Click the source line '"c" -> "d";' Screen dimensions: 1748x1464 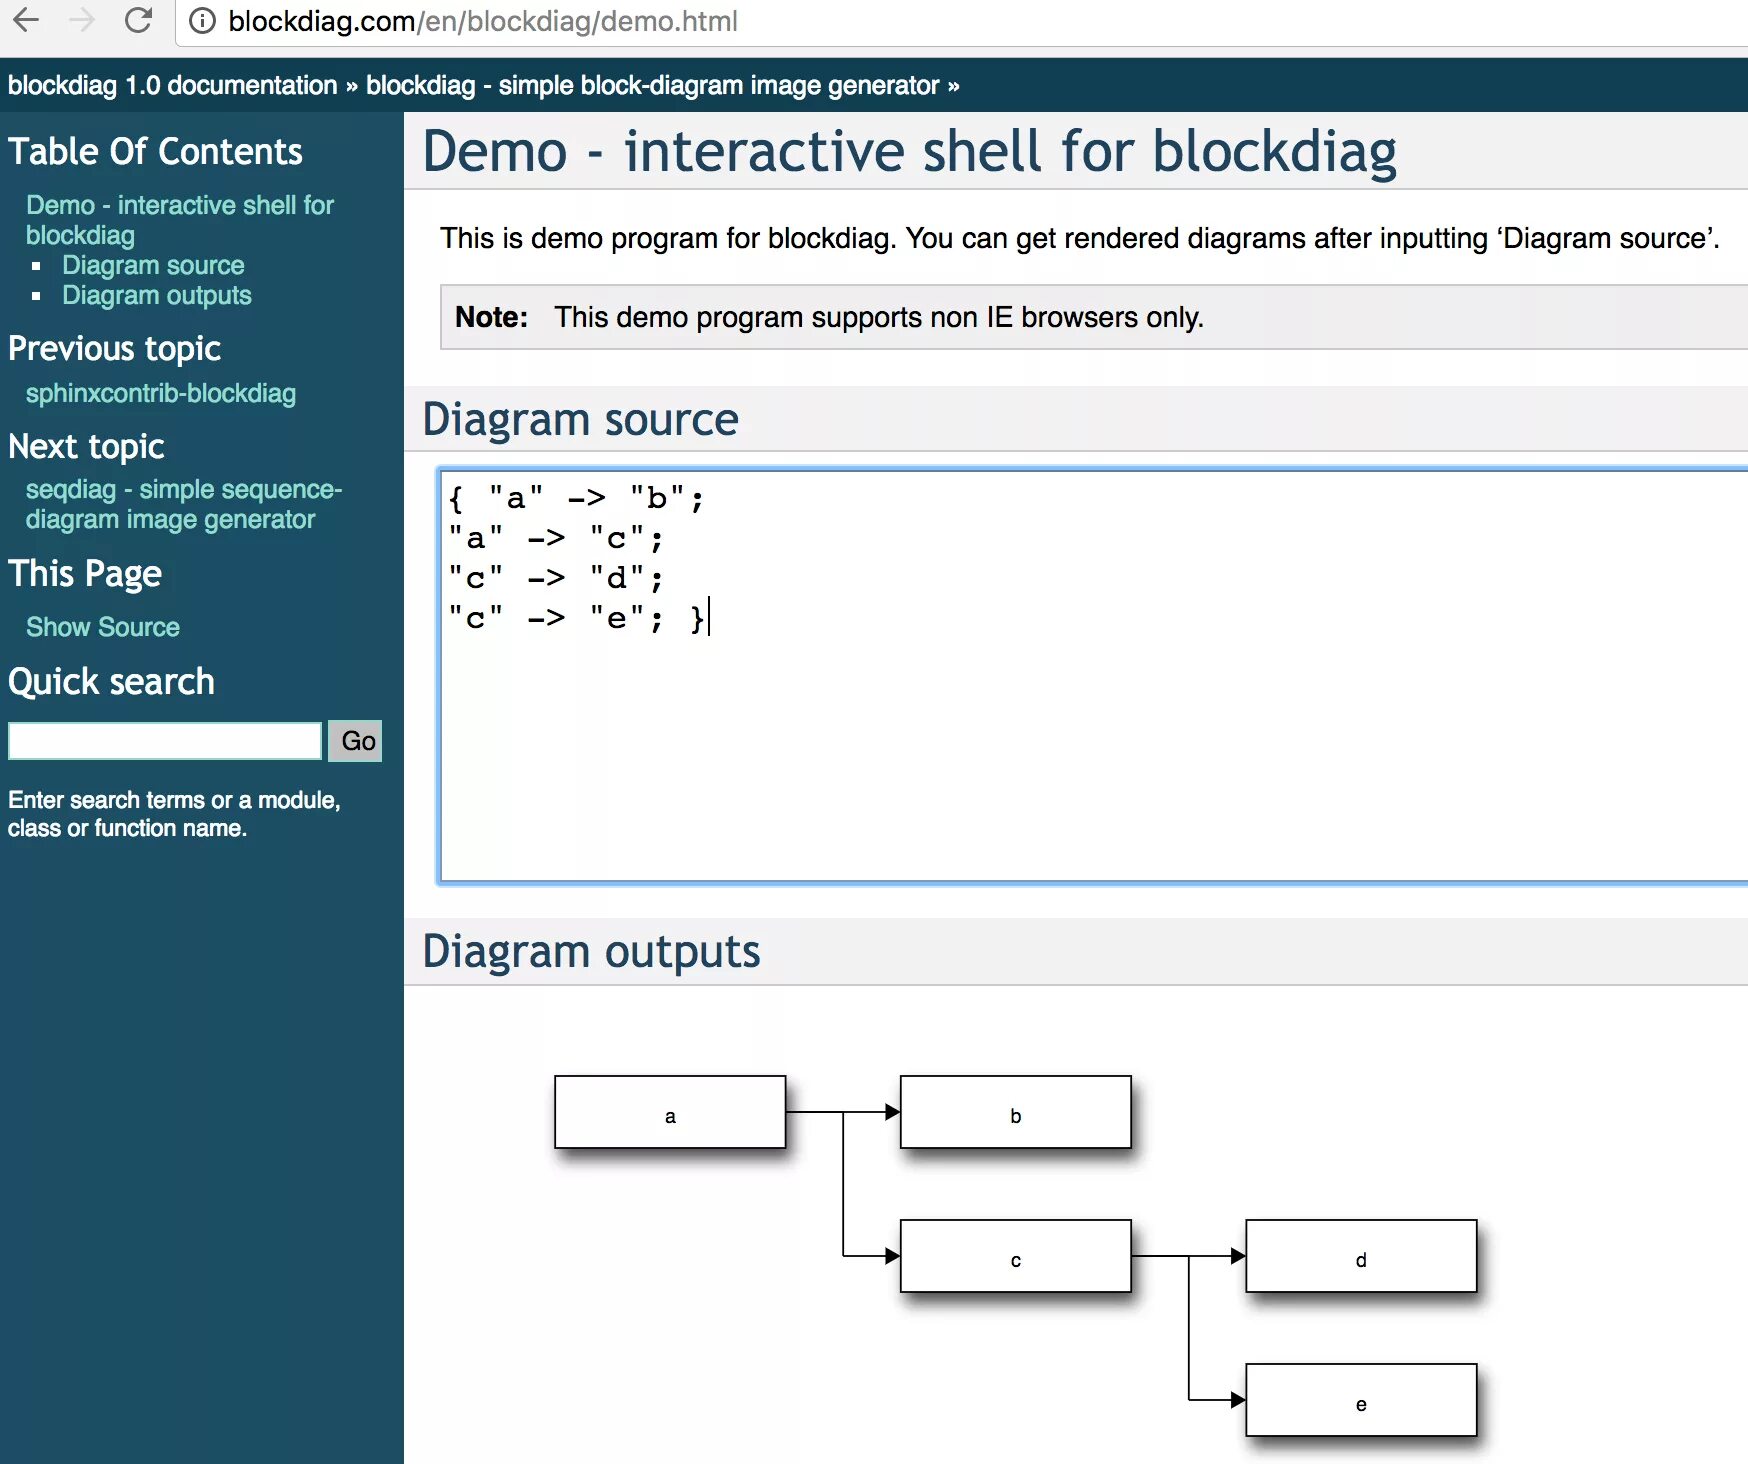click(x=556, y=578)
